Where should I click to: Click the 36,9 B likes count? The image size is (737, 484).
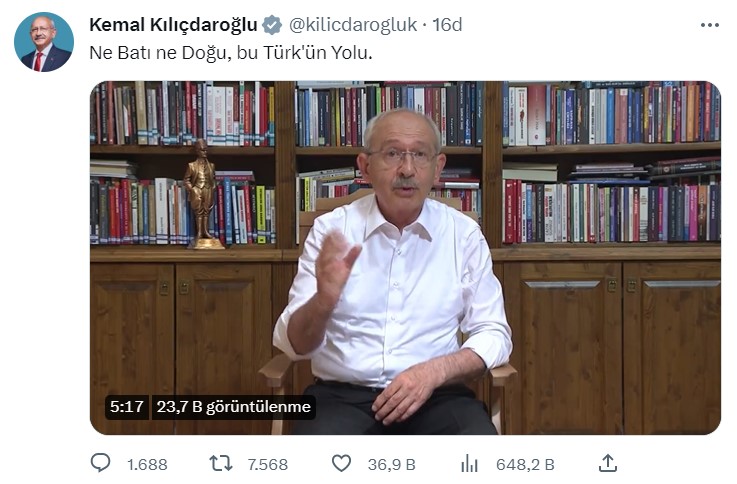click(392, 465)
